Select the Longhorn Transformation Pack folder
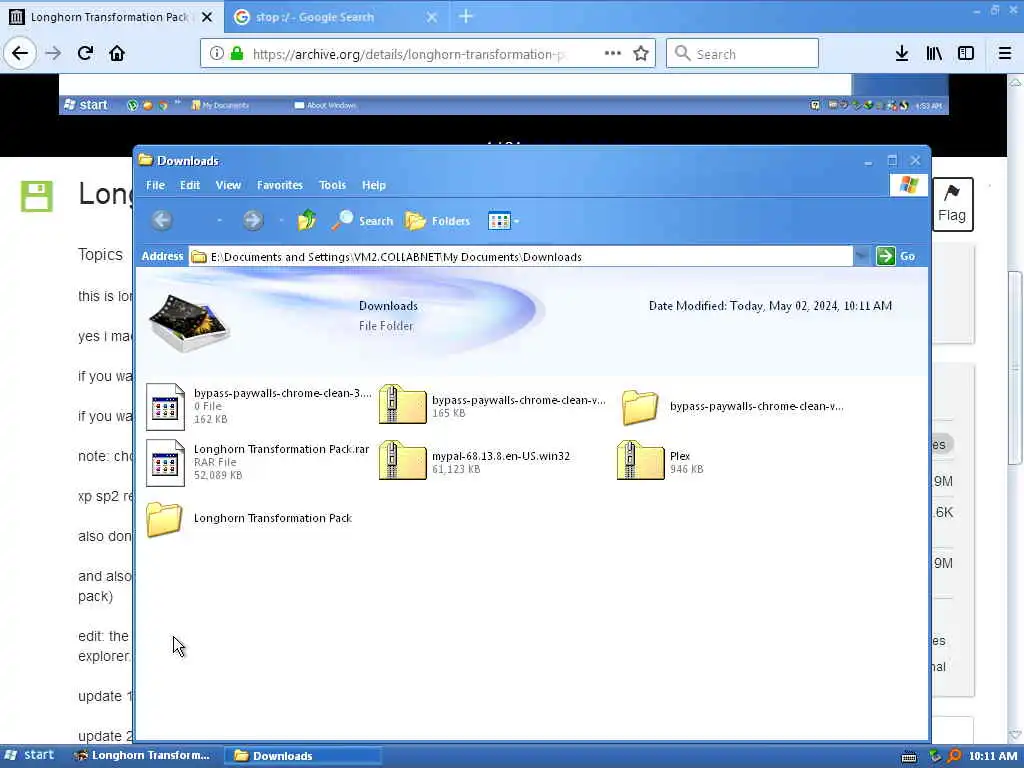1024x768 pixels. [249, 519]
